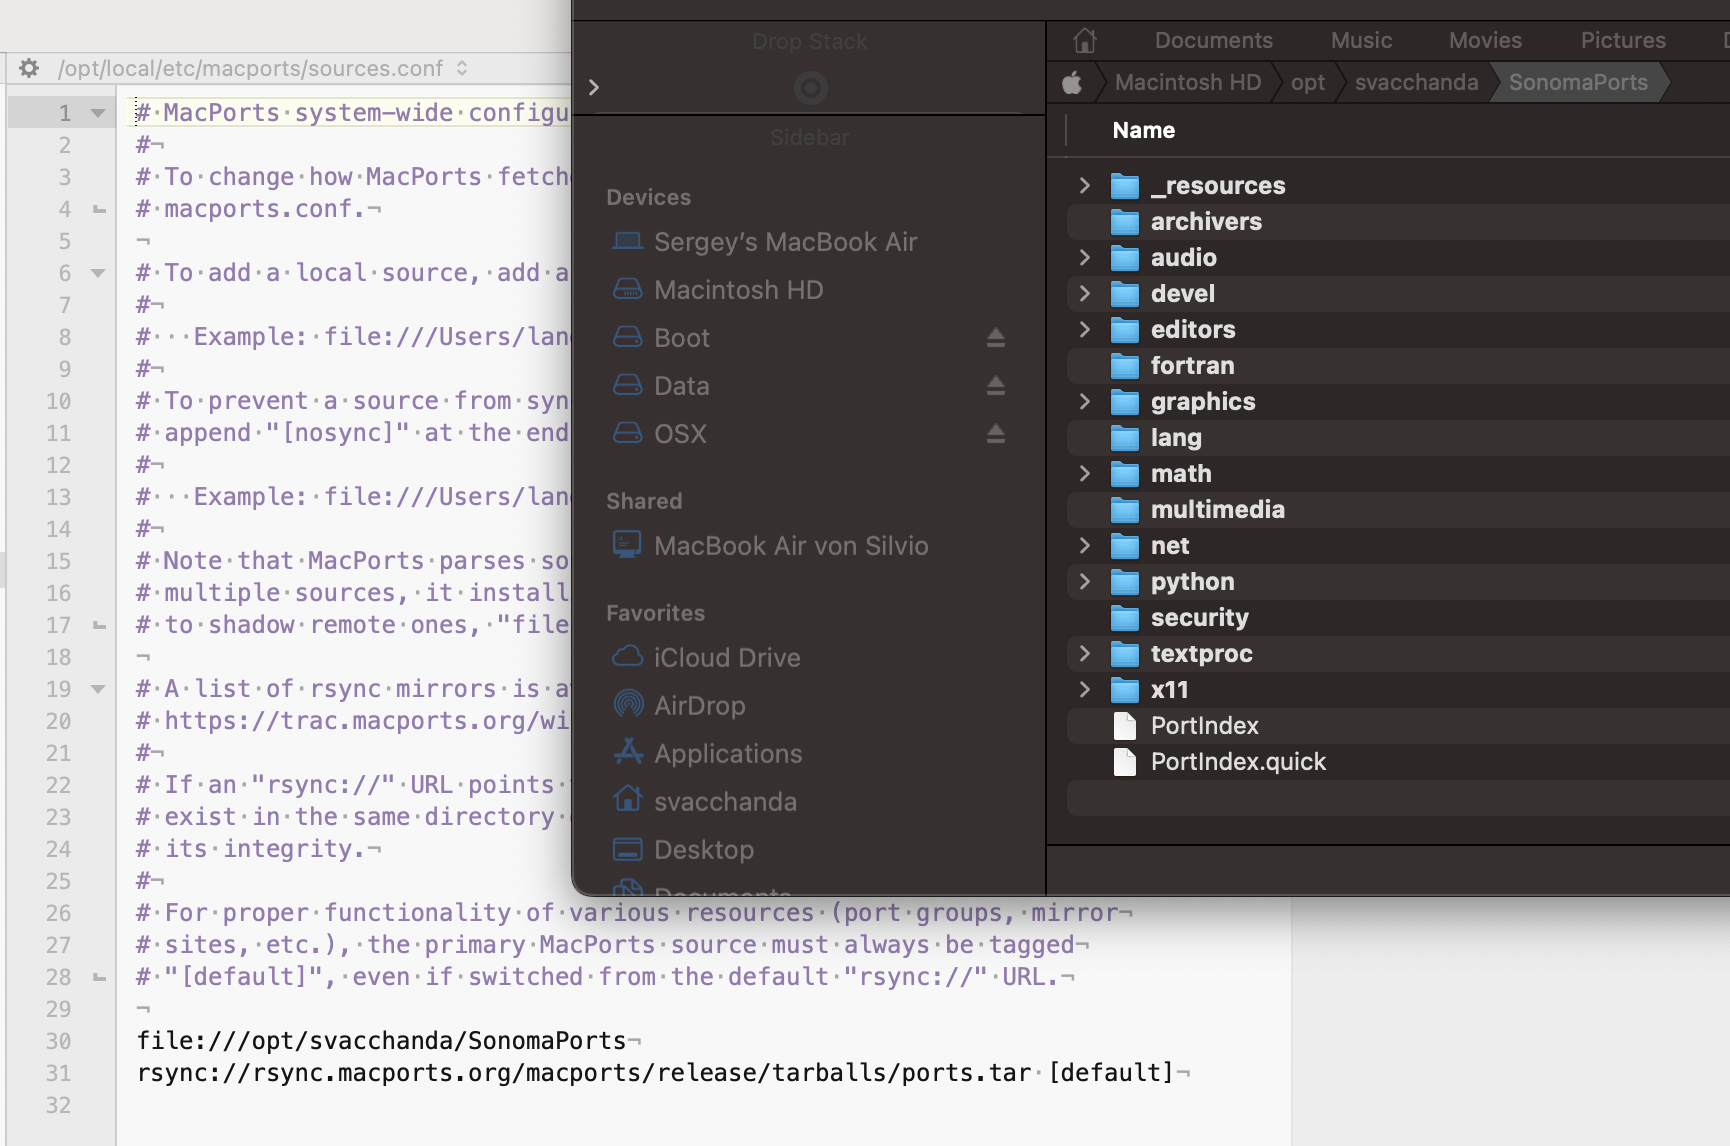Select the python folder icon

(x=1125, y=582)
